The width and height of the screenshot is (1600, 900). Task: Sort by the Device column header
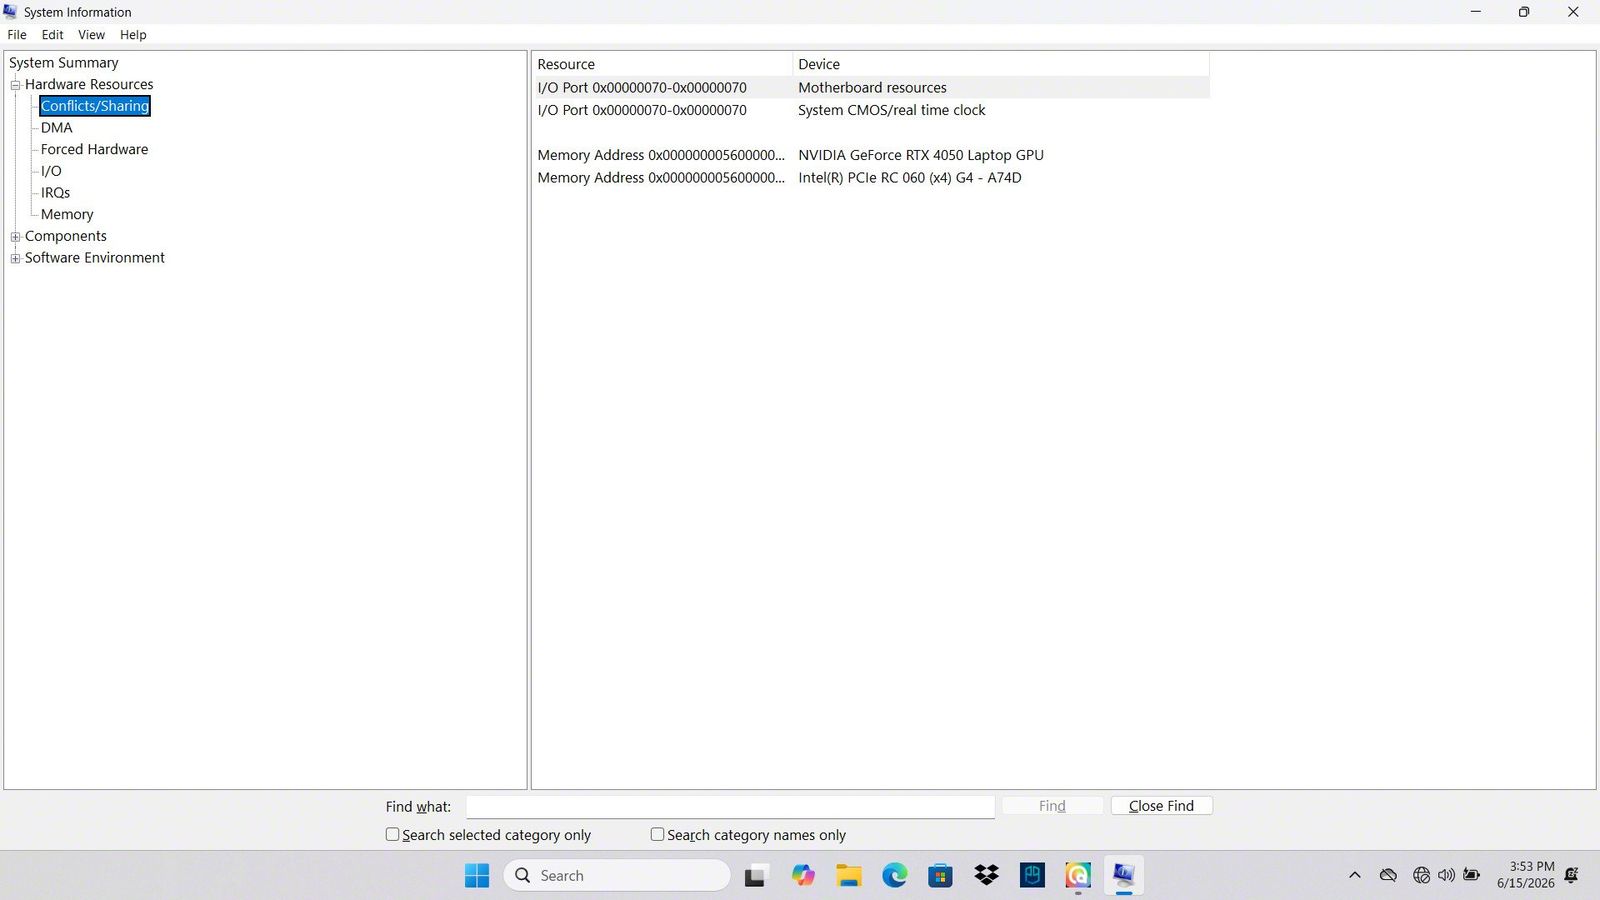tap(1001, 64)
